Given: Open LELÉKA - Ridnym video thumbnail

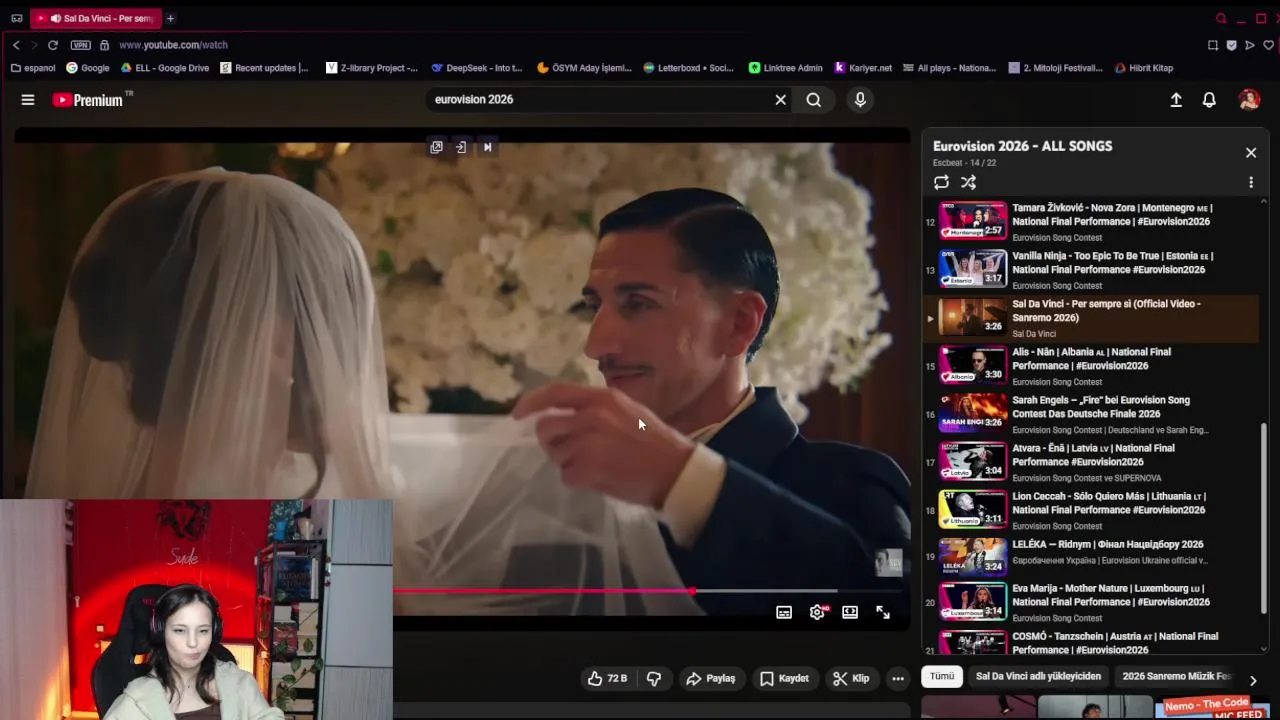Looking at the screenshot, I should 973,557.
